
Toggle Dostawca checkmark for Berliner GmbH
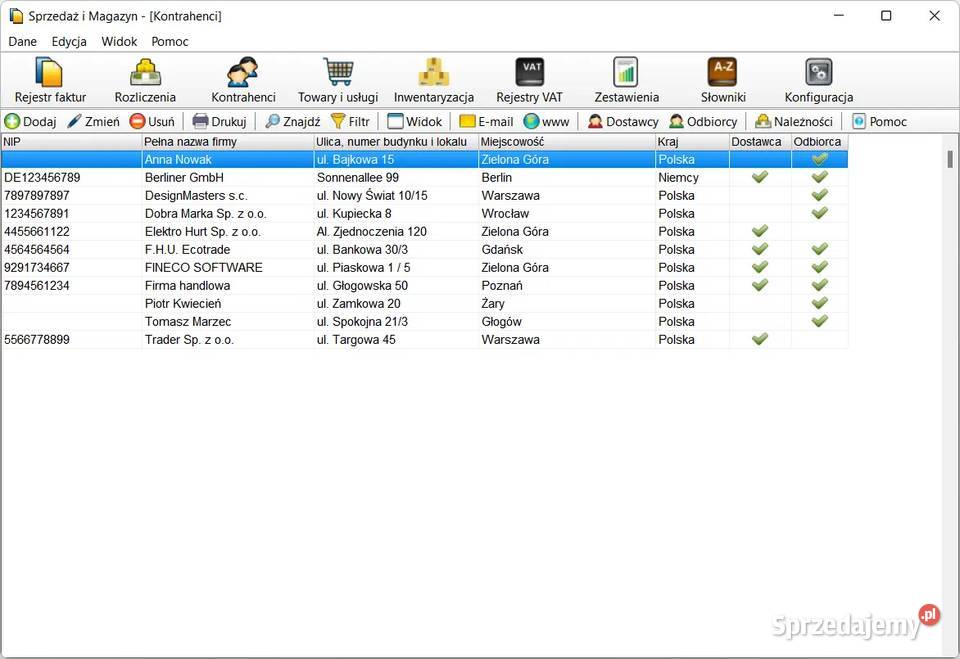pyautogui.click(x=760, y=178)
